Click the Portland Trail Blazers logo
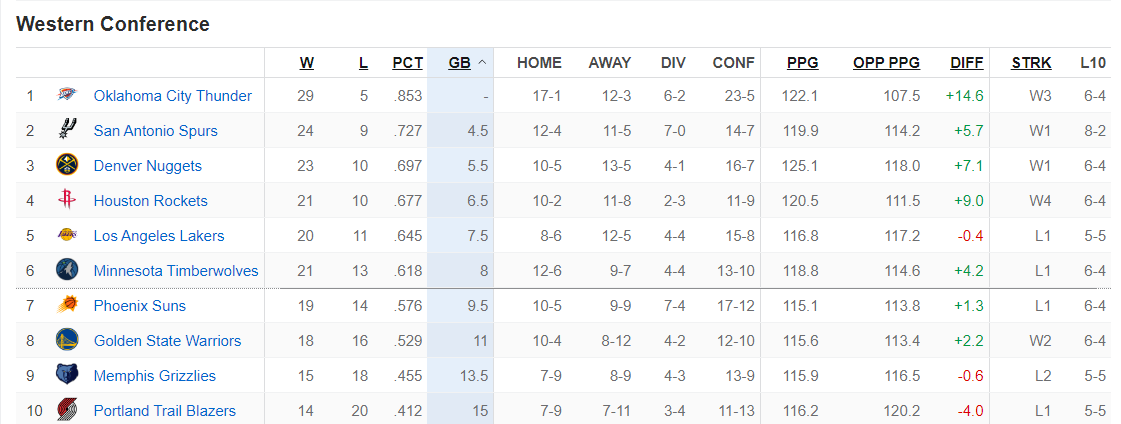This screenshot has height=424, width=1121. 67,411
